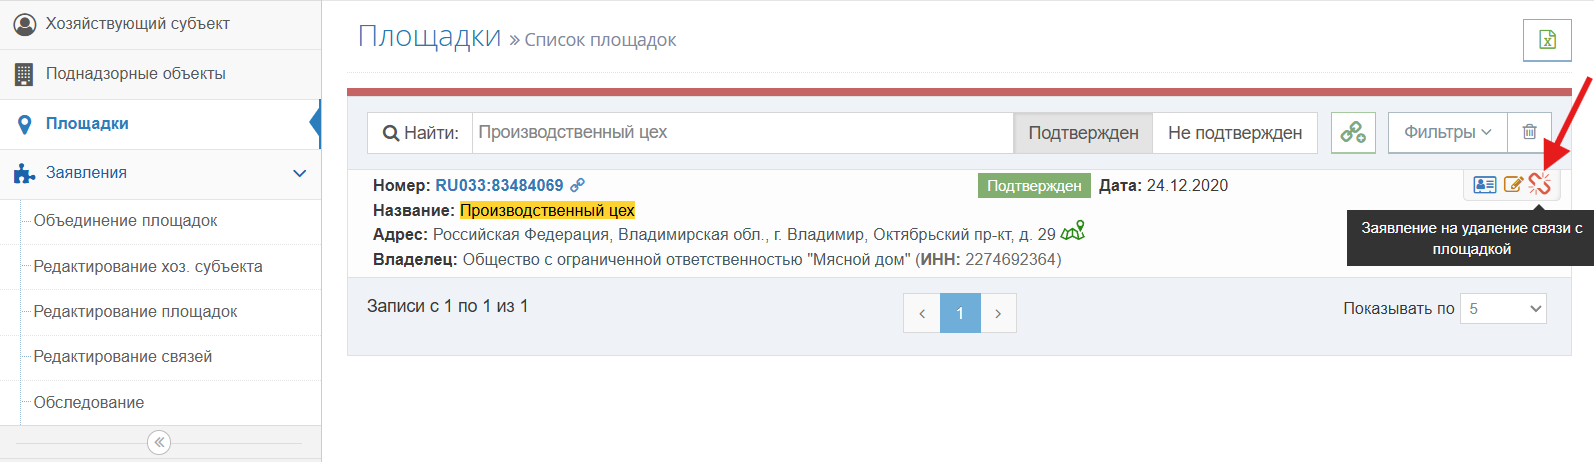Open site link RU033:83484069

pyautogui.click(x=499, y=185)
